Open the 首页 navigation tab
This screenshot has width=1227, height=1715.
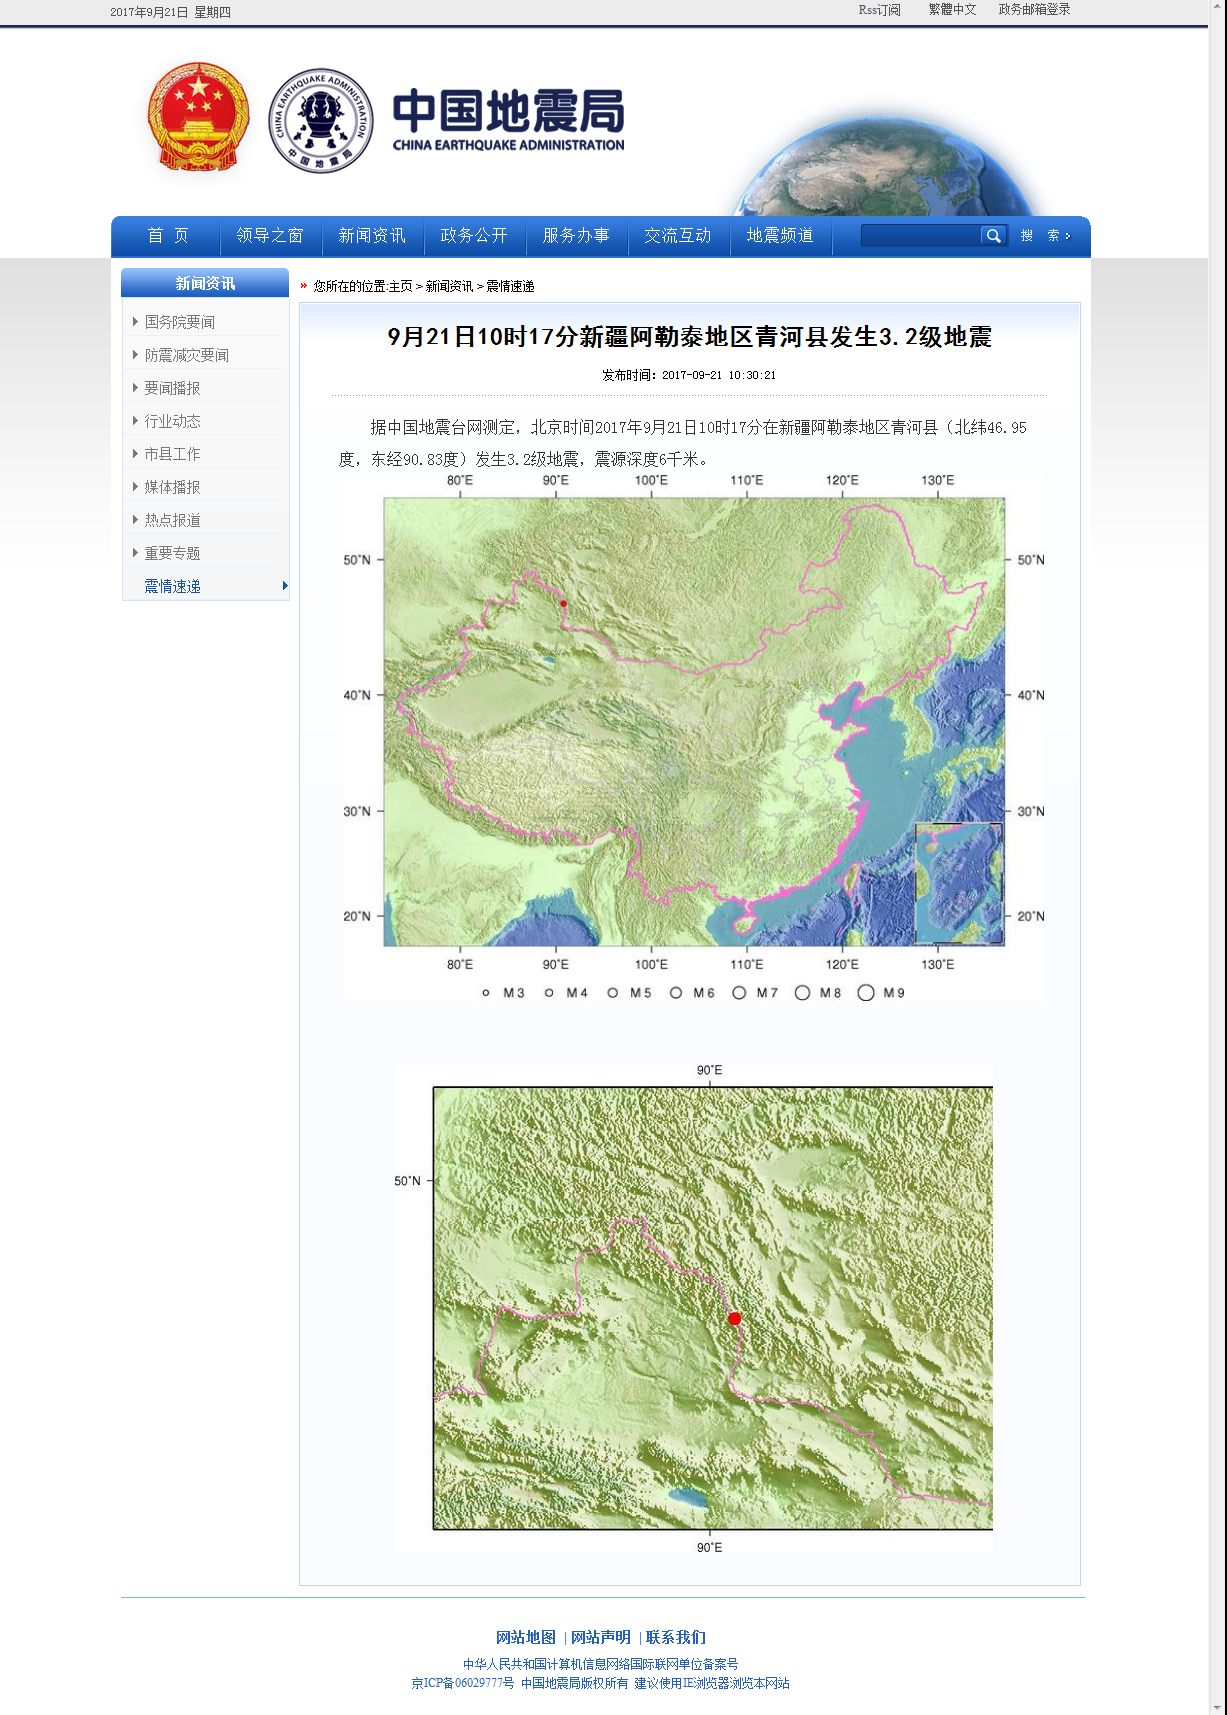(168, 236)
